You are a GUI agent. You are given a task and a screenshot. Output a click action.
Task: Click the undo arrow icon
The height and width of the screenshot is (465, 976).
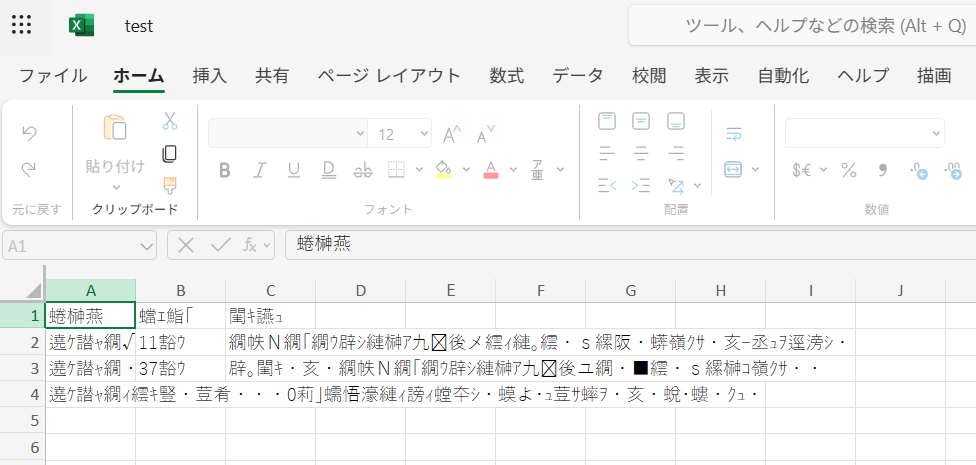[29, 133]
